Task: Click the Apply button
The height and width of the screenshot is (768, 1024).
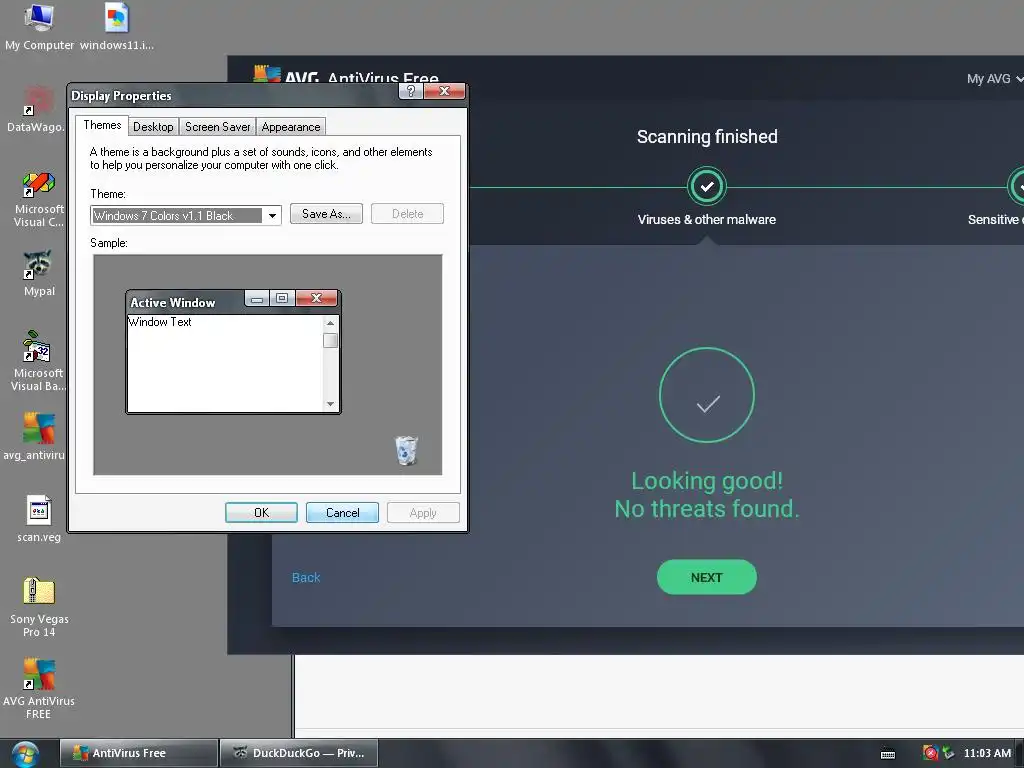Action: coord(423,513)
